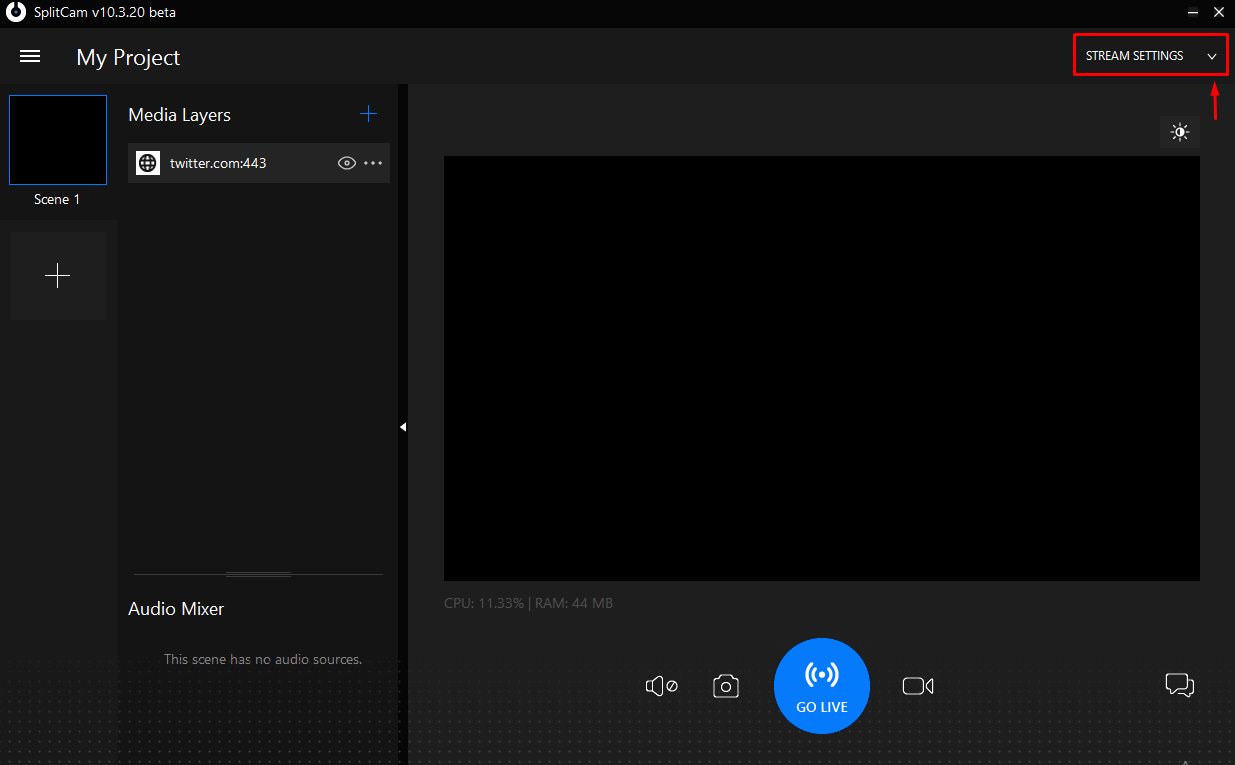Image resolution: width=1235 pixels, height=765 pixels.
Task: Hide the twitter.com:443 layer
Action: click(347, 163)
